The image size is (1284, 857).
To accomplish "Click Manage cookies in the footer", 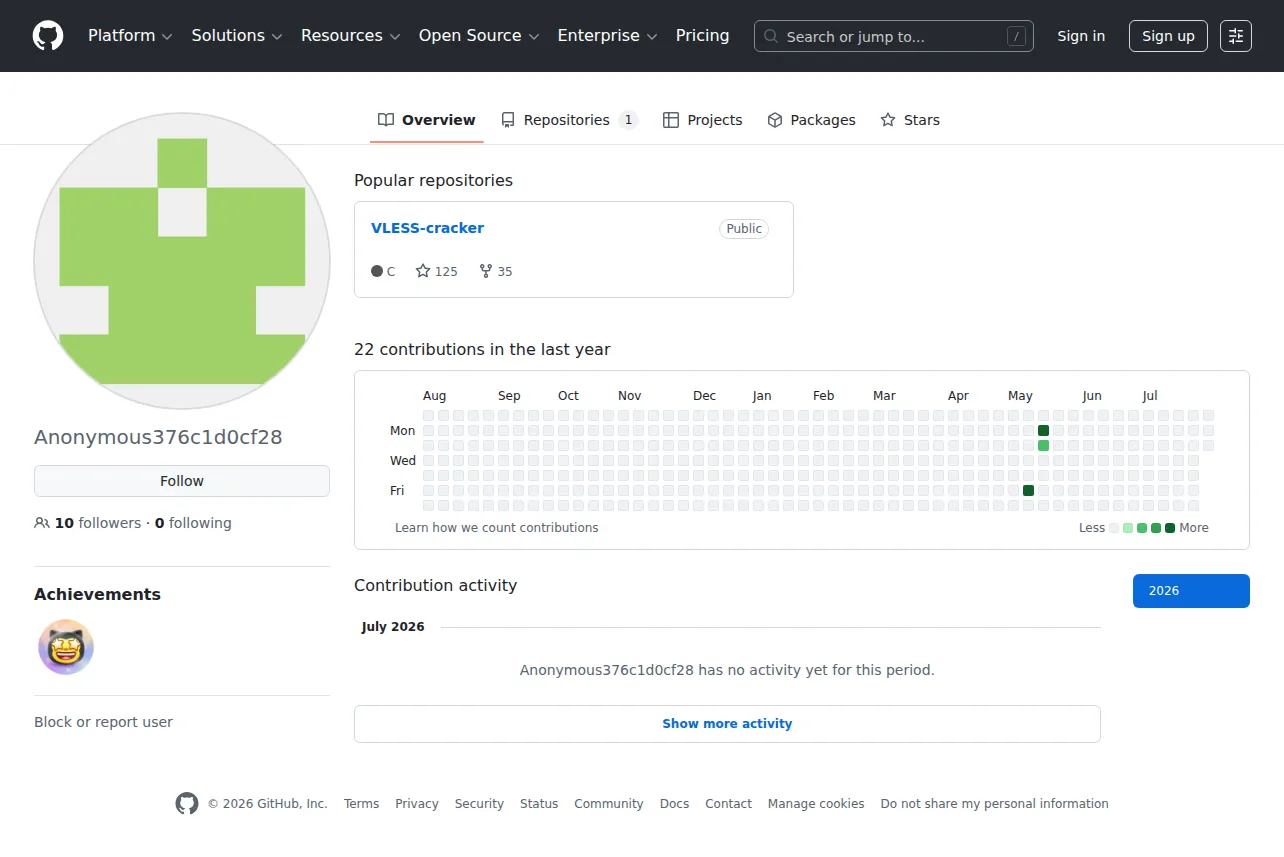I will [816, 804].
